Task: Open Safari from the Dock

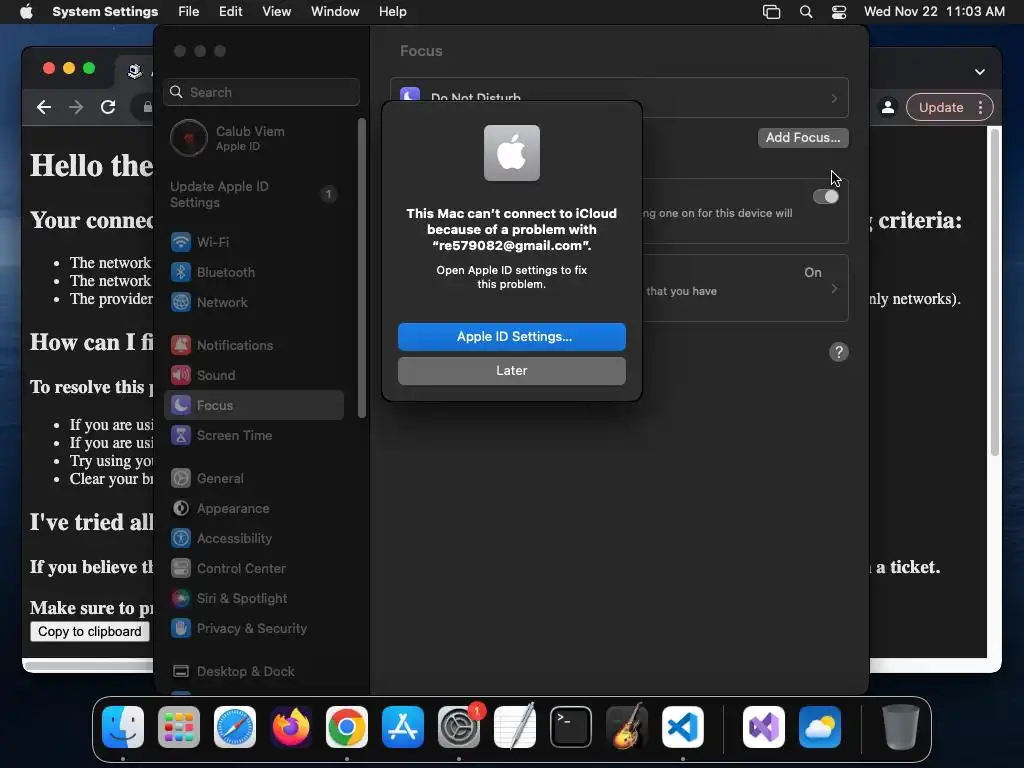Action: pyautogui.click(x=234, y=727)
